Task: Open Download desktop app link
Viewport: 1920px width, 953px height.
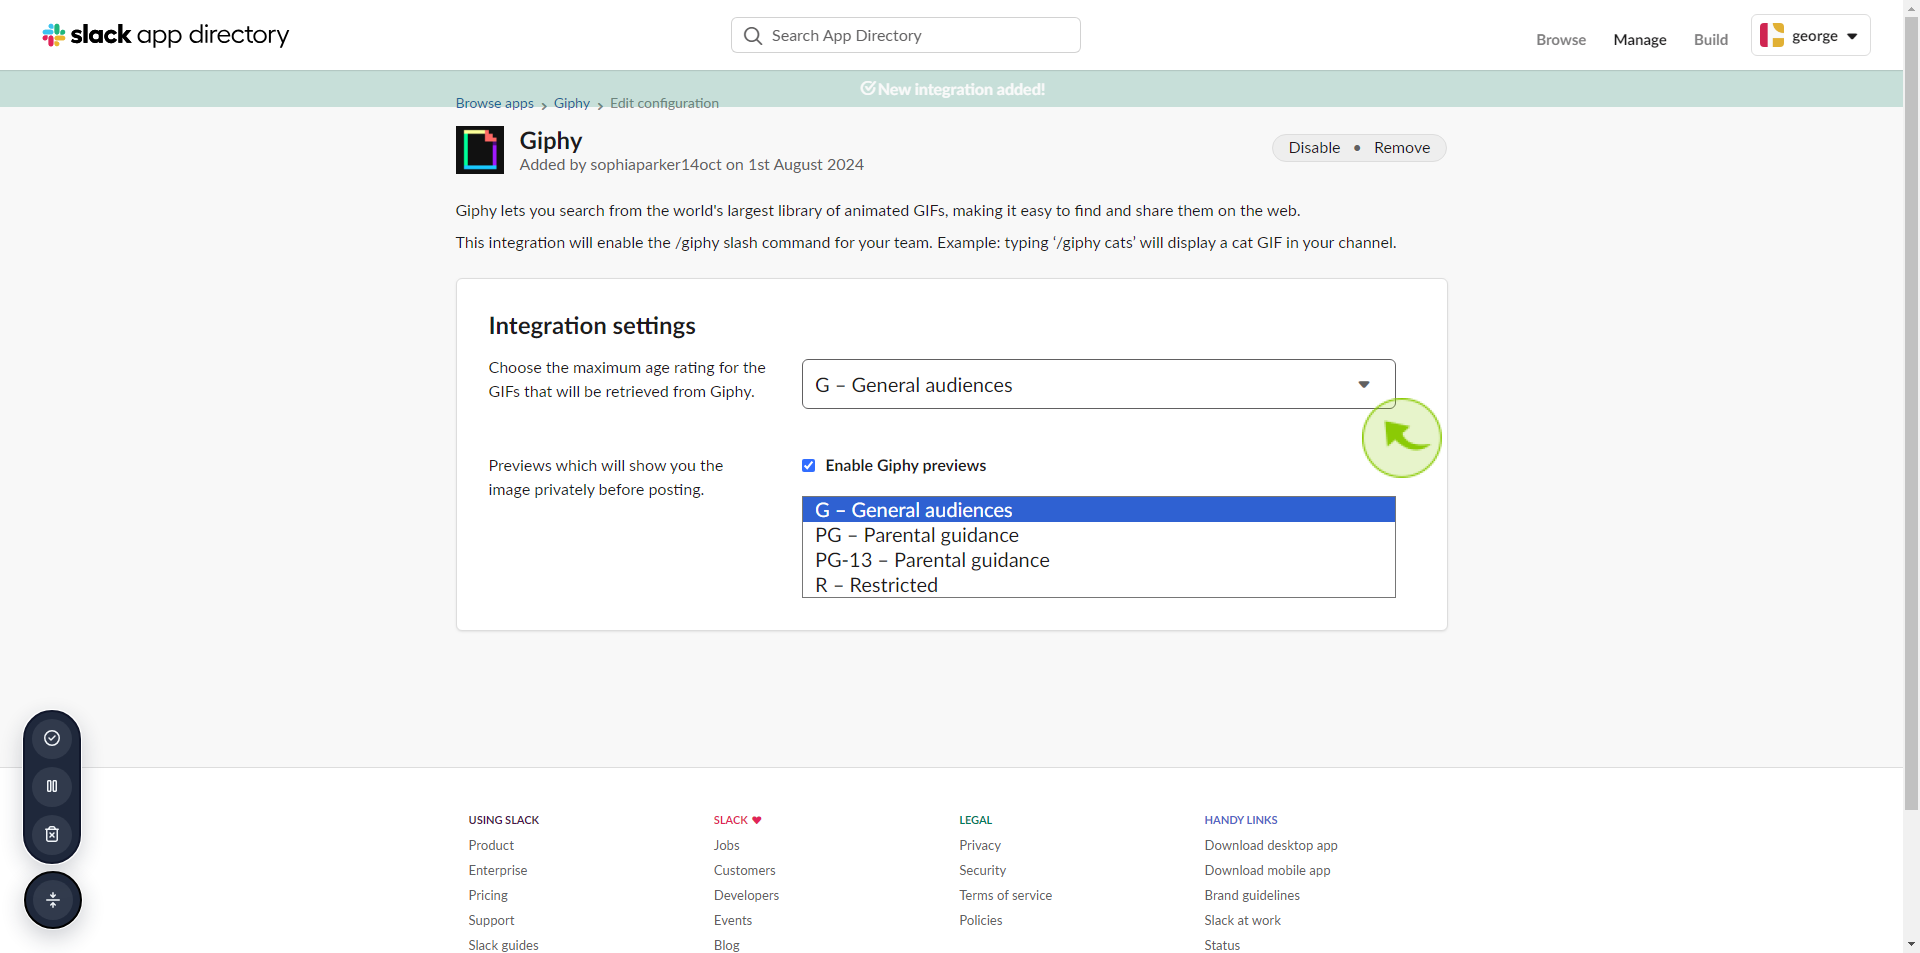Action: 1271,845
